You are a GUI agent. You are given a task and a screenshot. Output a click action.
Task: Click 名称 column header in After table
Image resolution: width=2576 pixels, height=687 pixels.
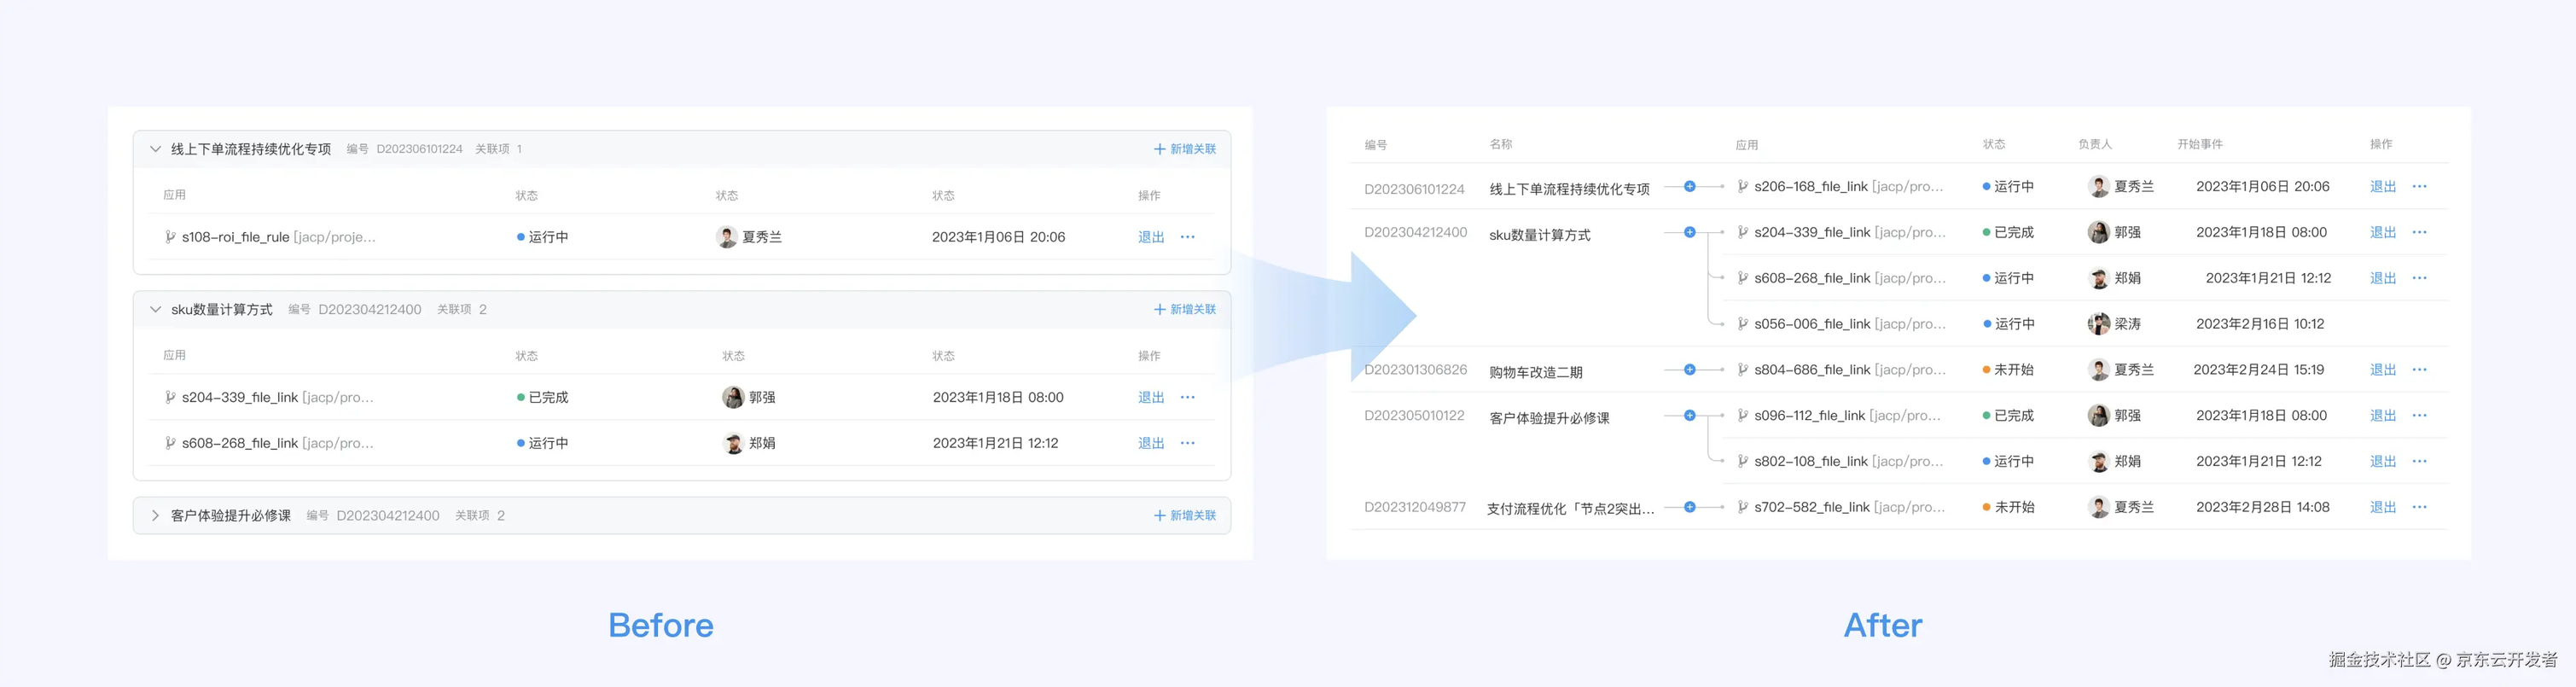coord(1501,144)
